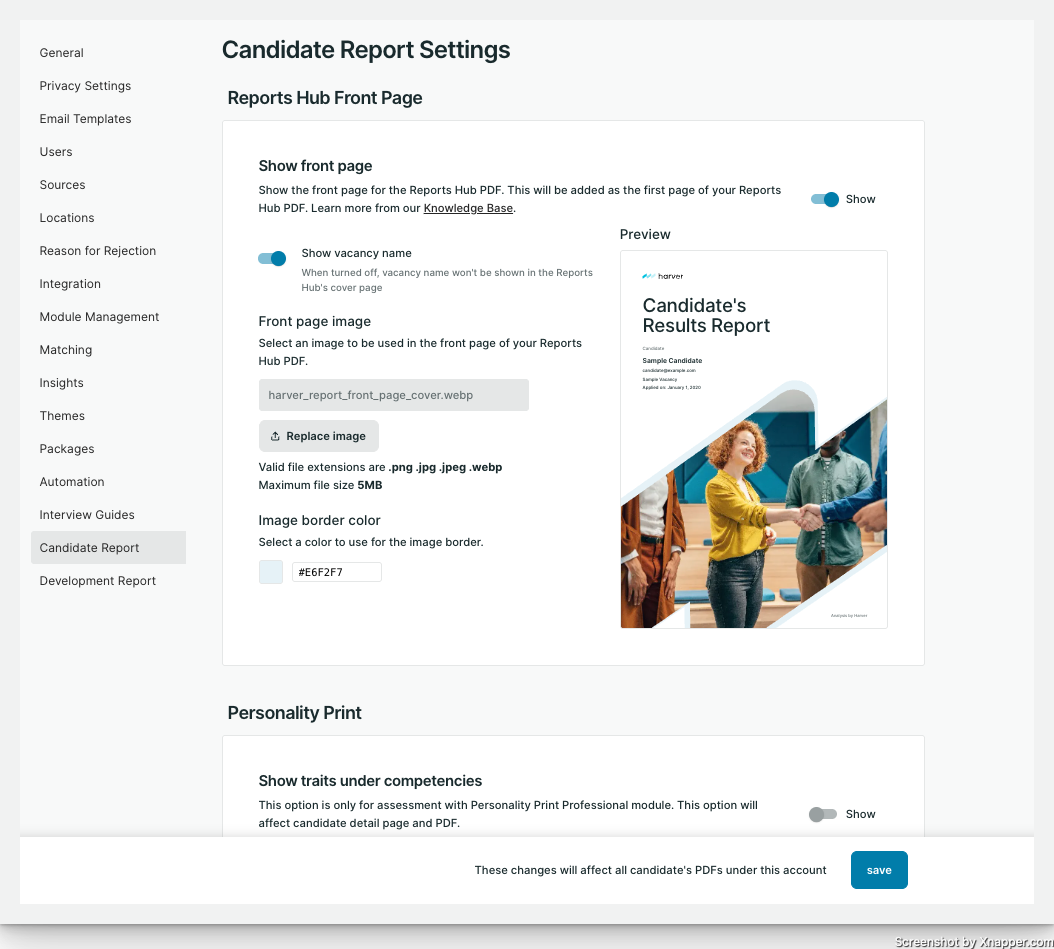This screenshot has height=949, width=1054.
Task: Click the 'Front page image' label
Action: coord(315,321)
